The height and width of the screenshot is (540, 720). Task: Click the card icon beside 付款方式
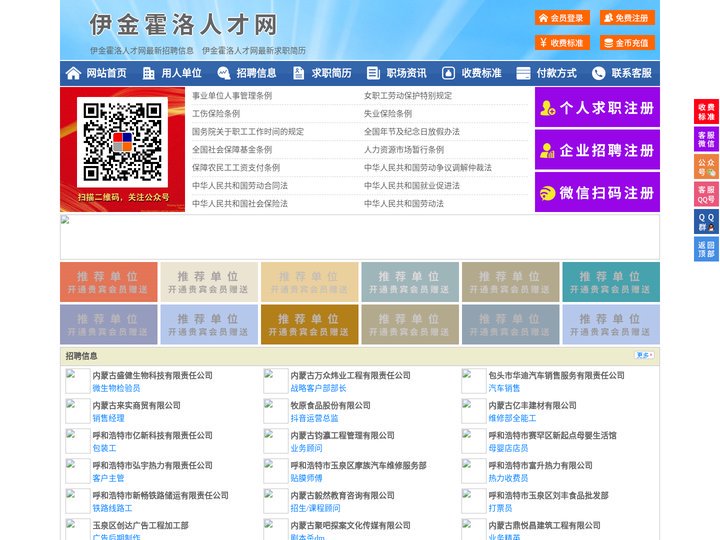[523, 73]
